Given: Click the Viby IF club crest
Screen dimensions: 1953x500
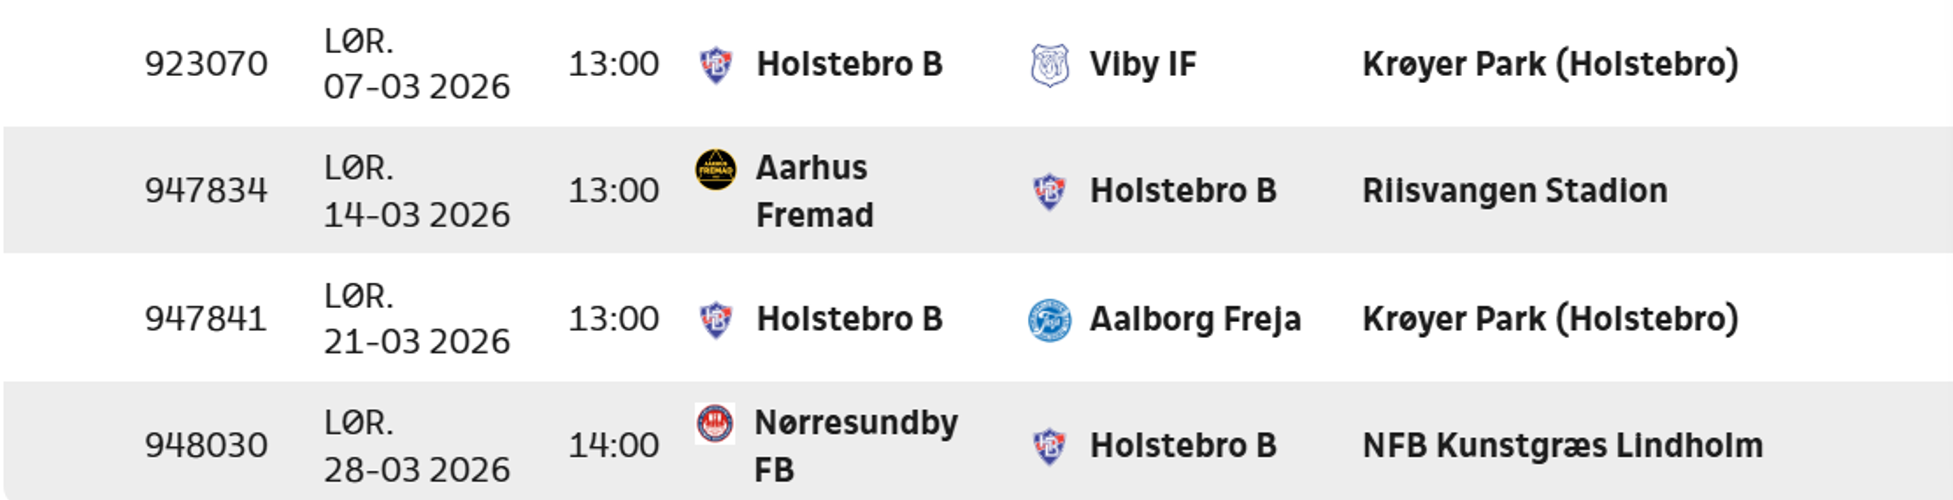Looking at the screenshot, I should pyautogui.click(x=1049, y=65).
